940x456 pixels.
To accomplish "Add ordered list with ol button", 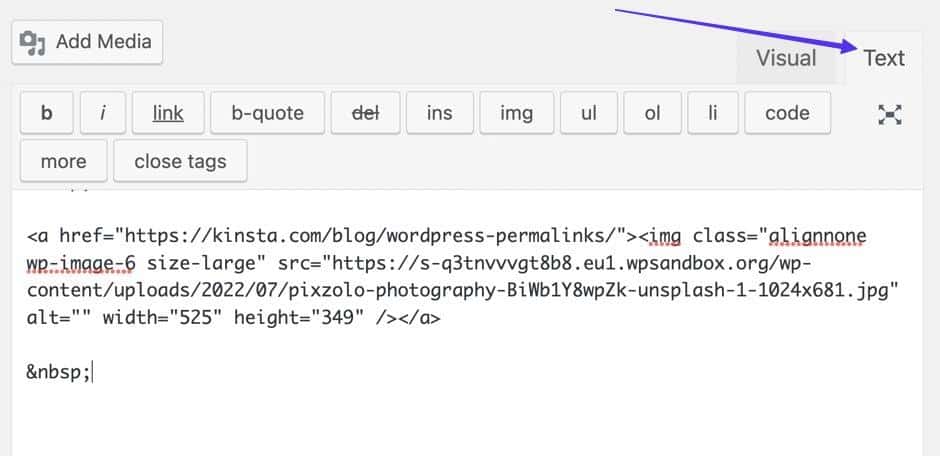I will [x=652, y=113].
